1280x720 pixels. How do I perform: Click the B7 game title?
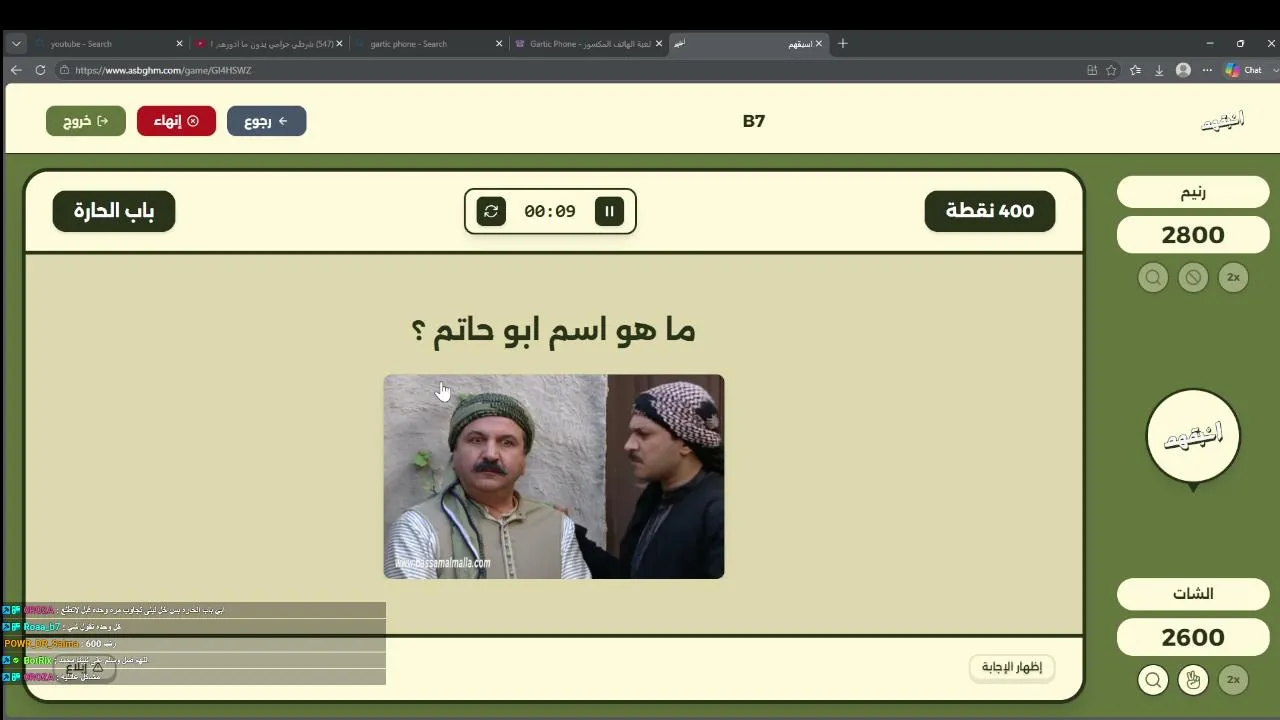pos(754,121)
